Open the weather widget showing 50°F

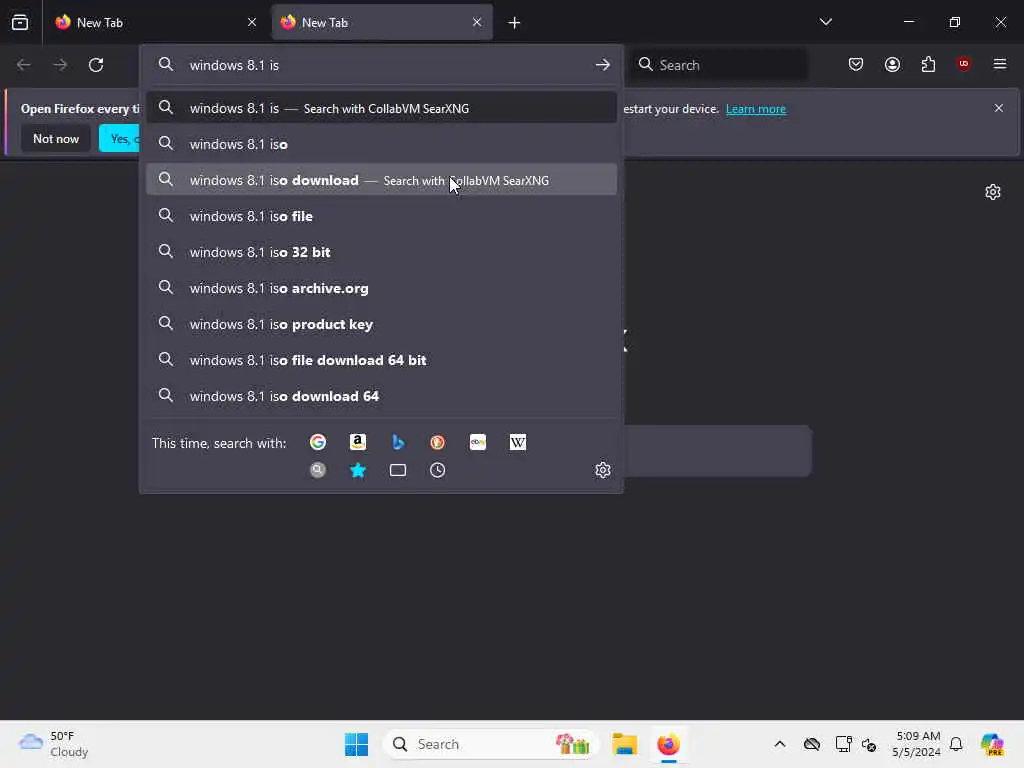tap(54, 744)
